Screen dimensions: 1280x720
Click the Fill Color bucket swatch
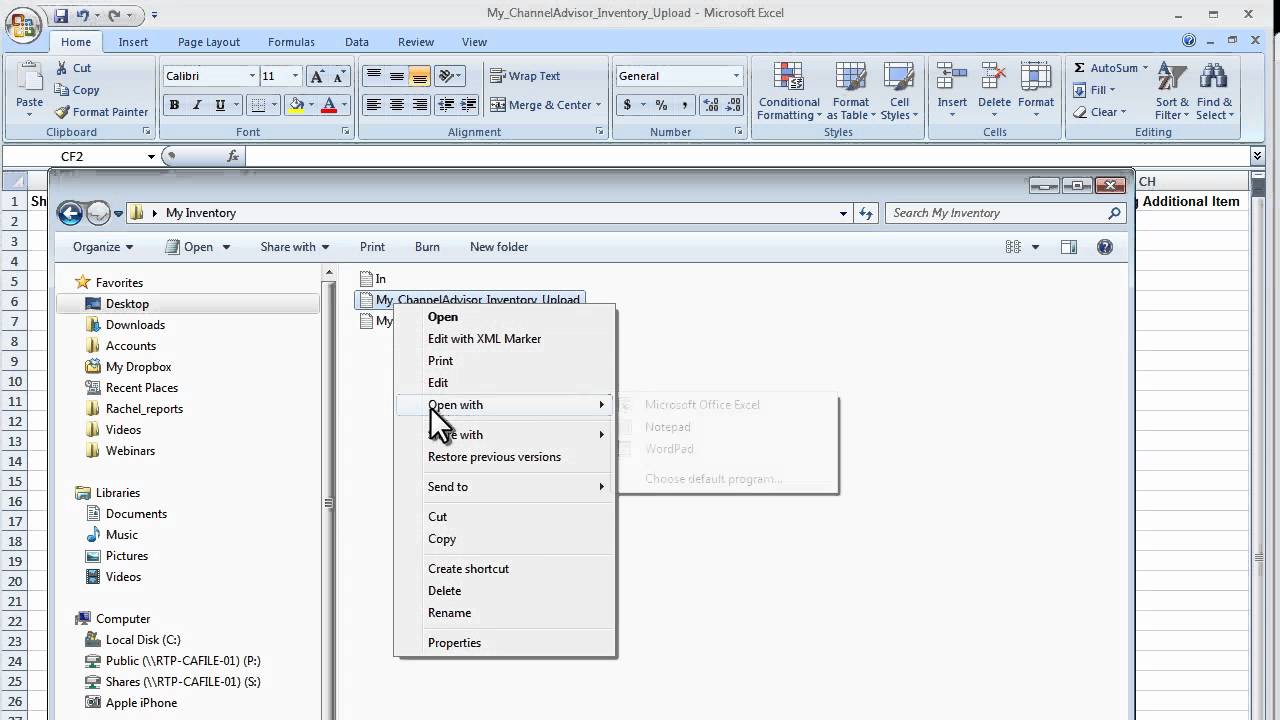coord(296,105)
